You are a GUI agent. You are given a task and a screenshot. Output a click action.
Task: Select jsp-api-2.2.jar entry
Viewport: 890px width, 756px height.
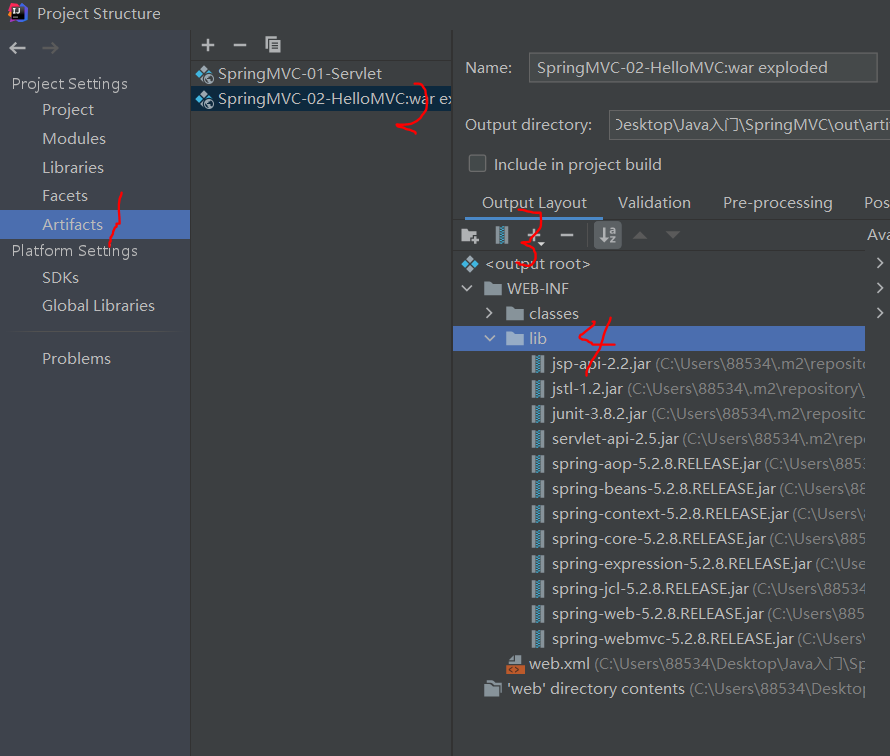click(x=658, y=363)
